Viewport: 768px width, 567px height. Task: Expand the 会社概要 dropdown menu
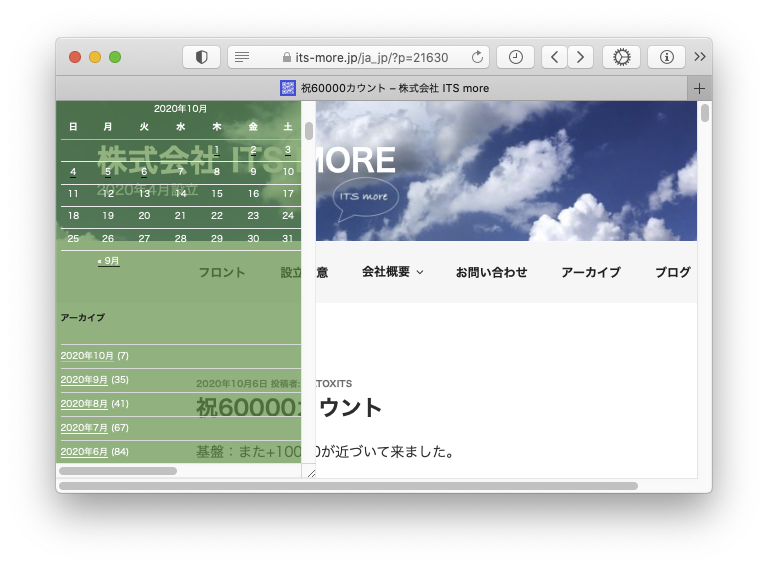point(392,272)
